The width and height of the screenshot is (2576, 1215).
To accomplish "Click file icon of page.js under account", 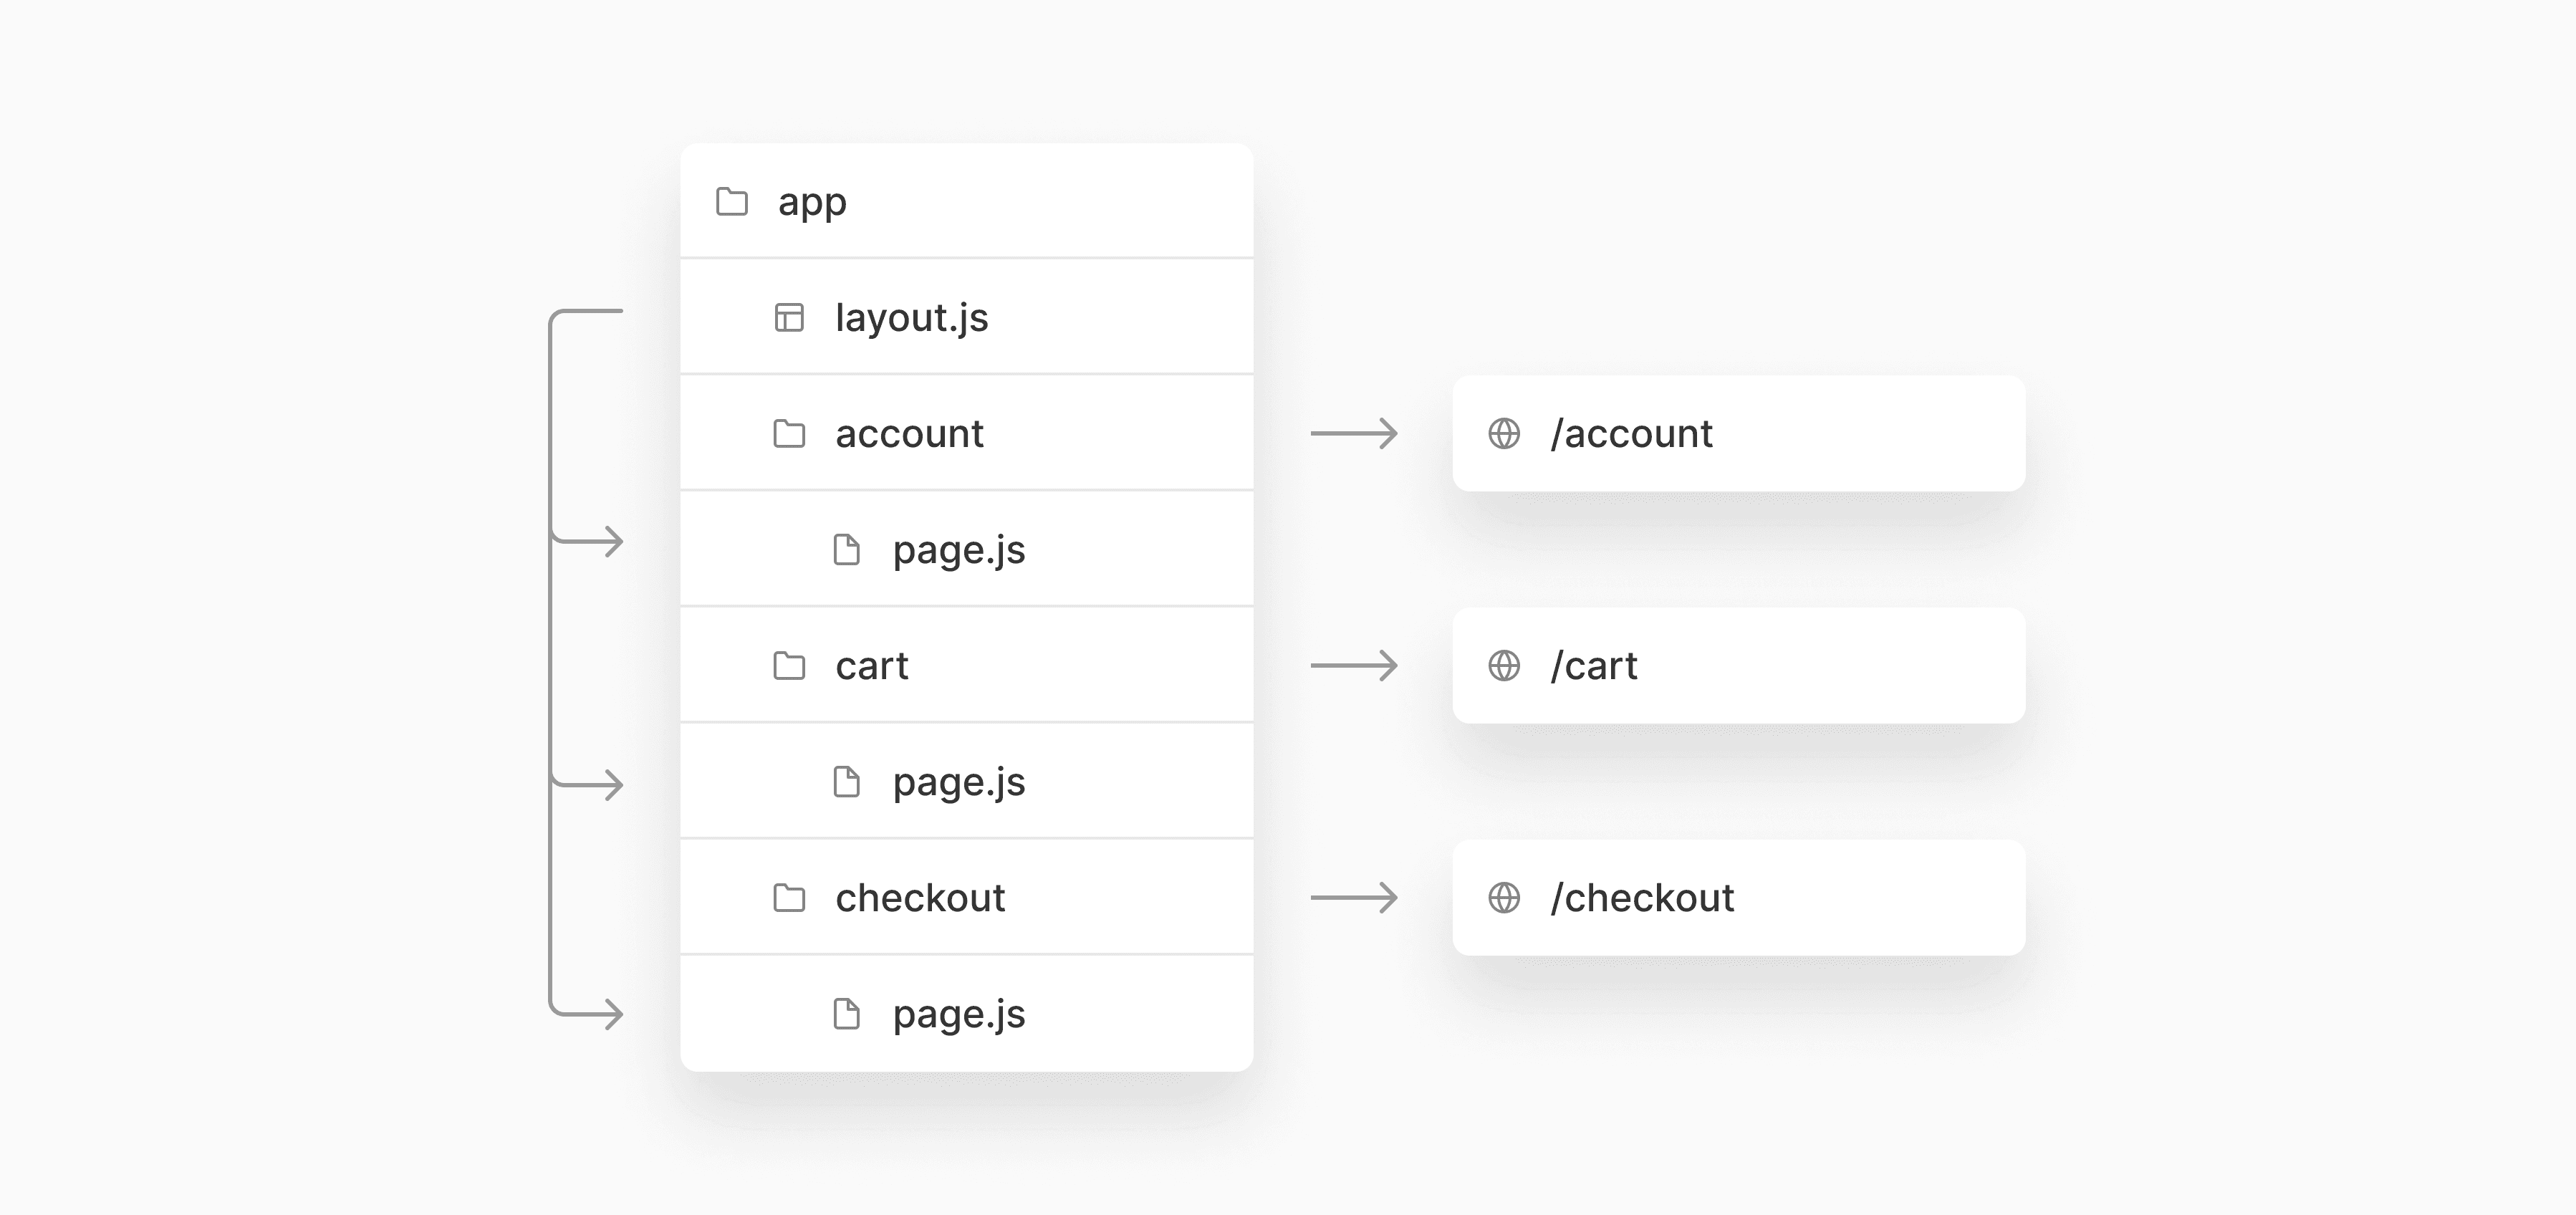I will tap(847, 550).
